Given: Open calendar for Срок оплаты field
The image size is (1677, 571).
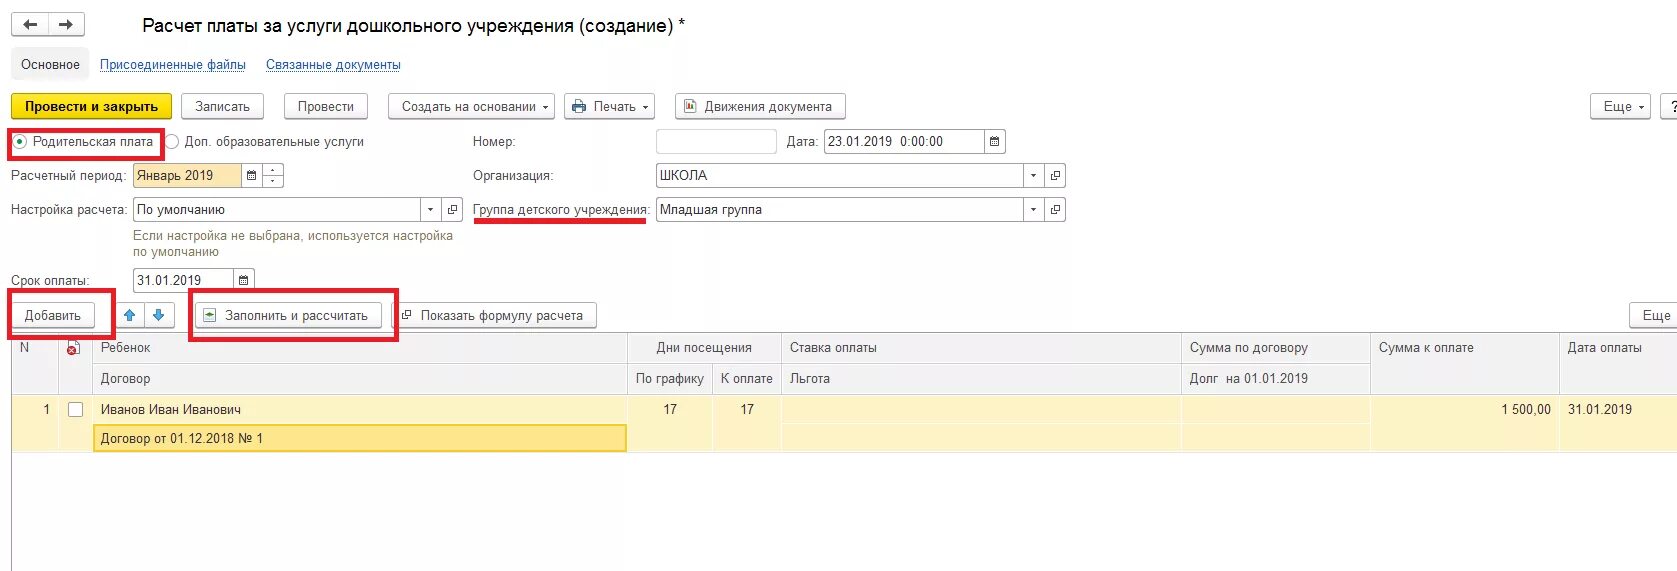Looking at the screenshot, I should 243,280.
